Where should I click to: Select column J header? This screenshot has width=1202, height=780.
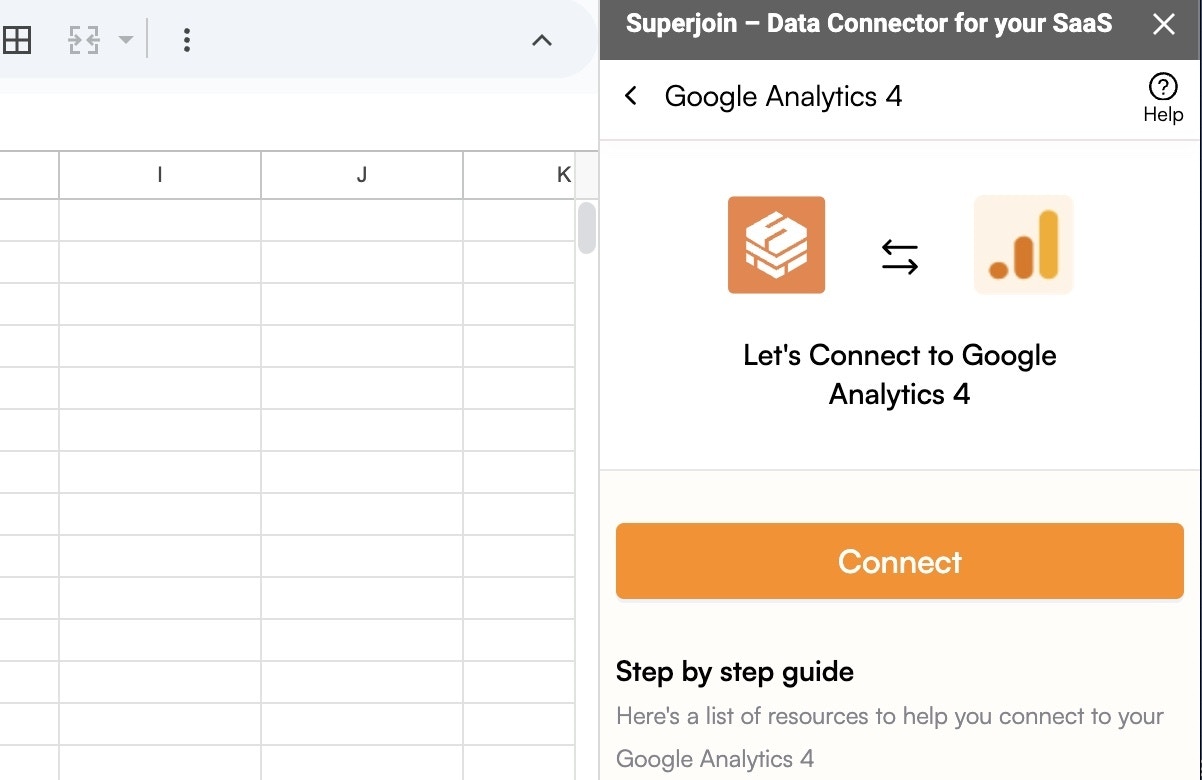click(362, 175)
